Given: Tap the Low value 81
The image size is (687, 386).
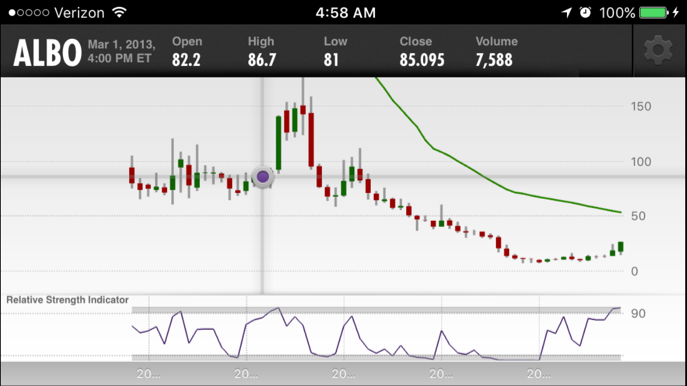Looking at the screenshot, I should (331, 60).
